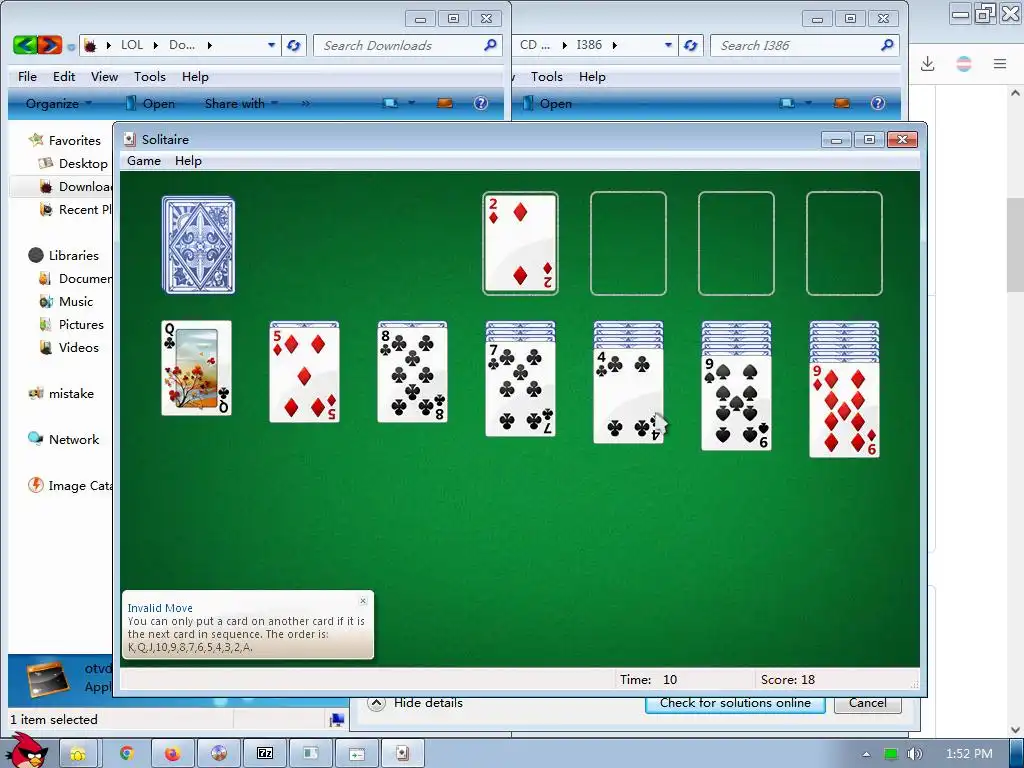Click the rightmost empty foundation slot
1024x768 pixels.
coord(844,243)
